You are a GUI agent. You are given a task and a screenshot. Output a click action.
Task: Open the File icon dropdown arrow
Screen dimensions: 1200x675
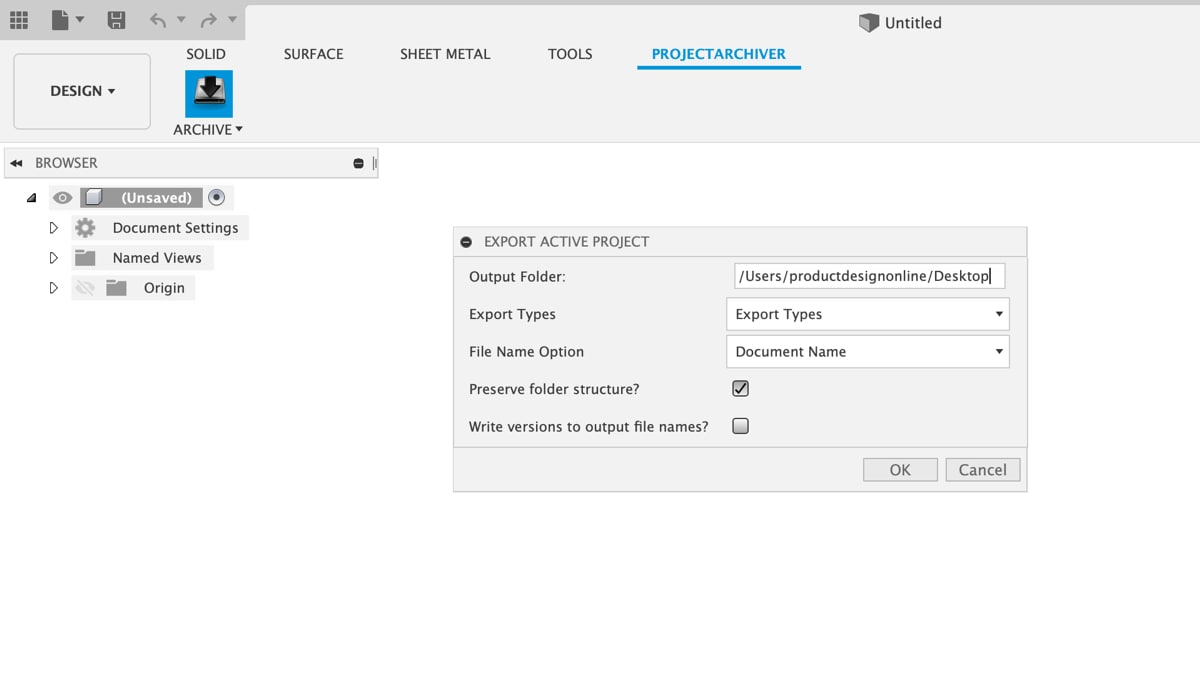[x=80, y=20]
